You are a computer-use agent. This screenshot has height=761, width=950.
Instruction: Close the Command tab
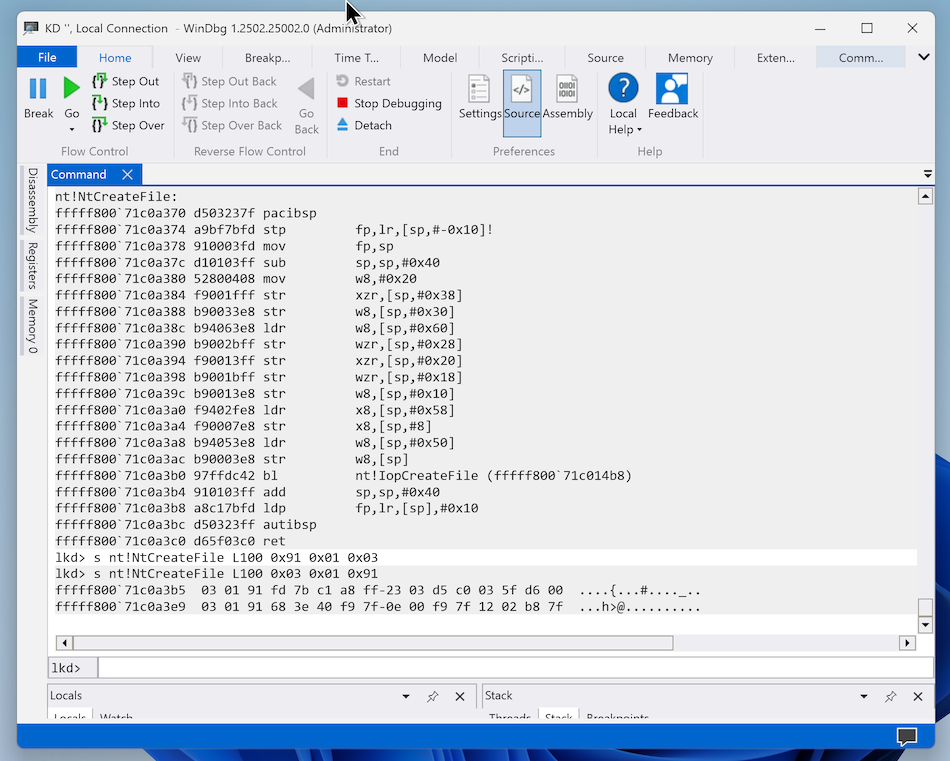[127, 175]
